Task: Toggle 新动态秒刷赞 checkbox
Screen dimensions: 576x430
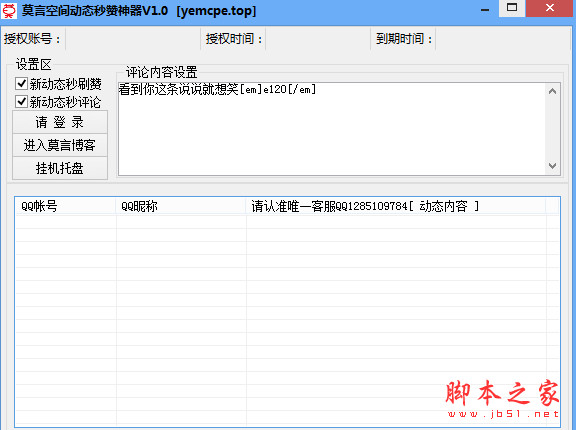Action: tap(21, 84)
